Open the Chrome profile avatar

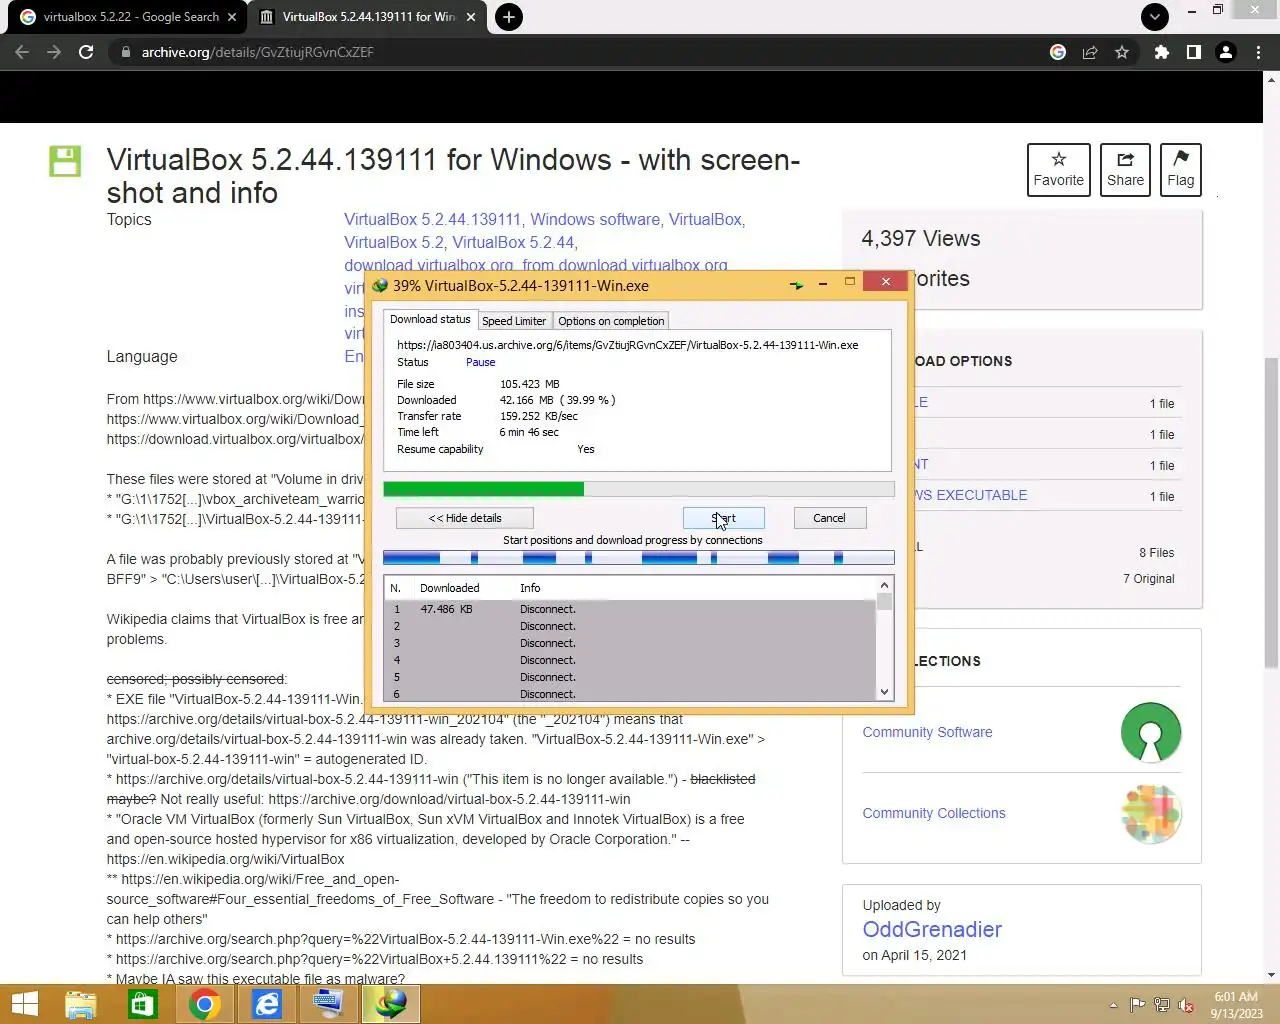1226,52
